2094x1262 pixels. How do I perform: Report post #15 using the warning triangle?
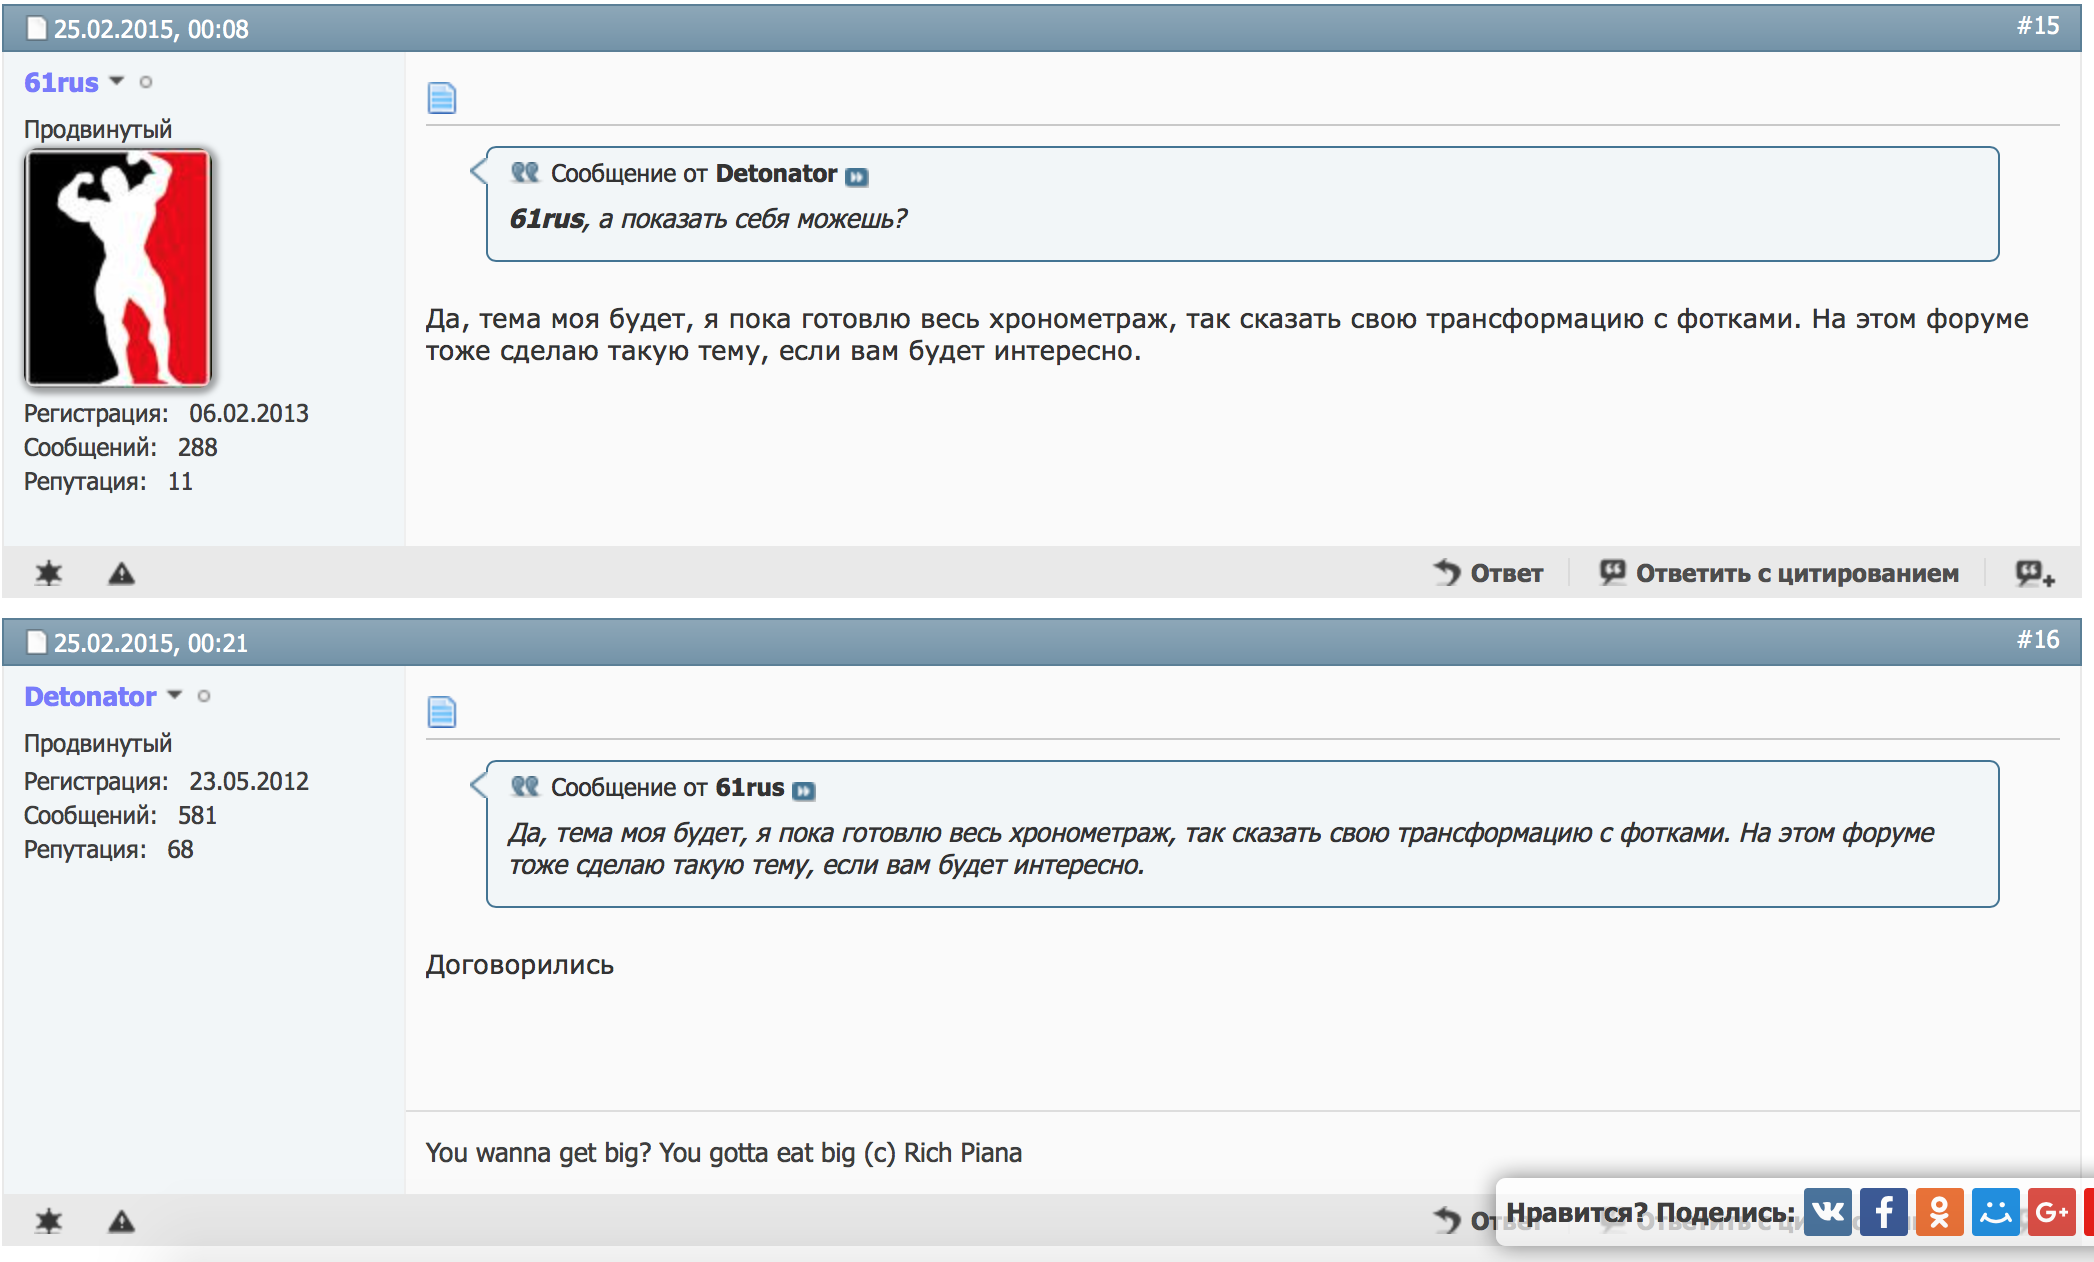[121, 573]
